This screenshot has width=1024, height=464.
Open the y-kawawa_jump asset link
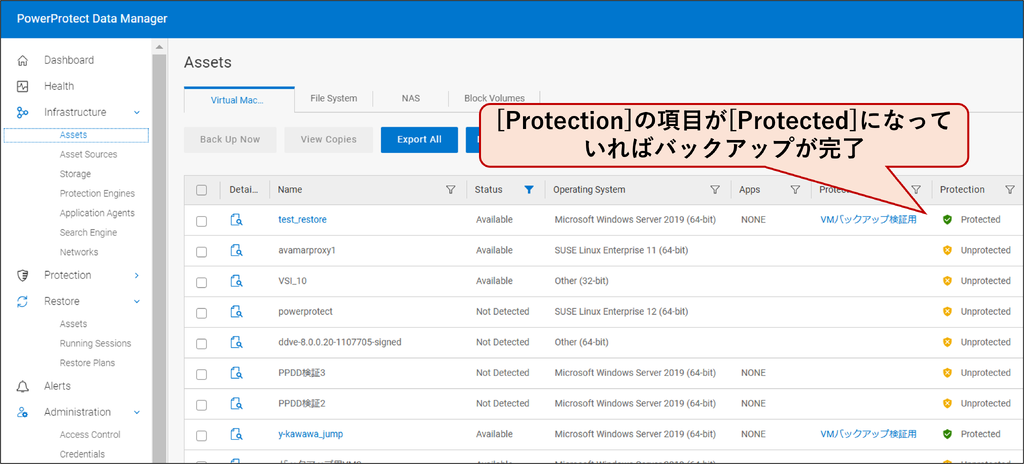tap(311, 434)
